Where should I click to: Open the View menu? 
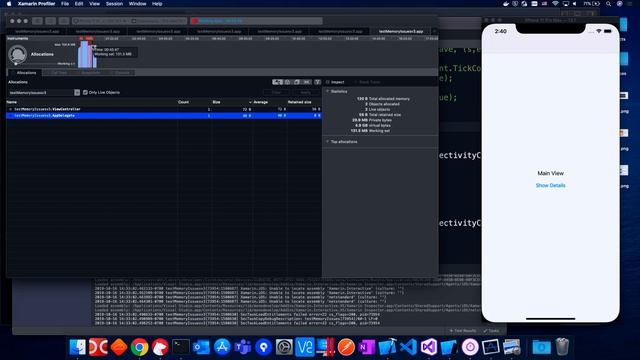point(94,4)
